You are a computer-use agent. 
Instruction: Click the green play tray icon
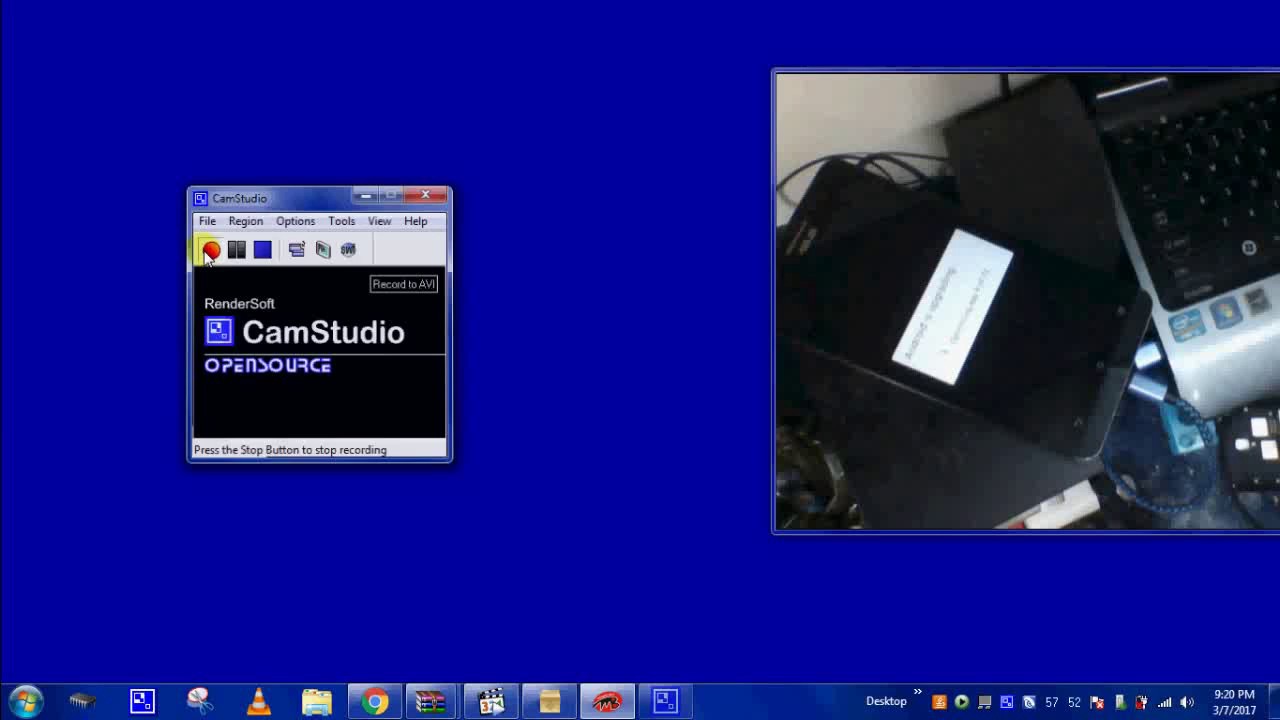(x=961, y=702)
